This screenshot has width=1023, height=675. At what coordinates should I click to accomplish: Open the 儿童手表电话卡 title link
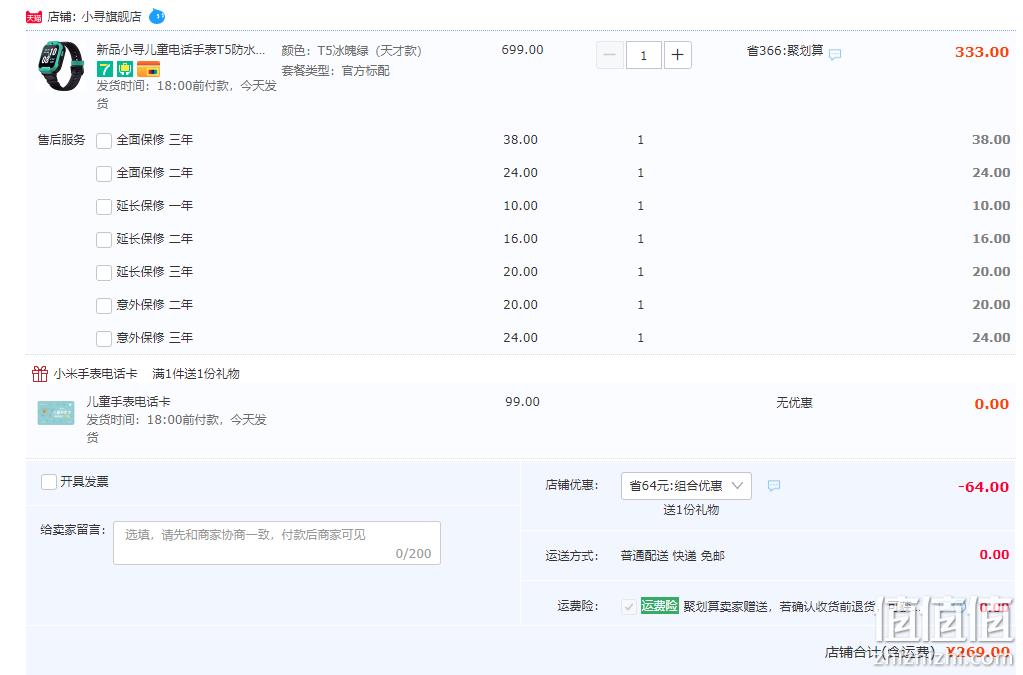129,402
